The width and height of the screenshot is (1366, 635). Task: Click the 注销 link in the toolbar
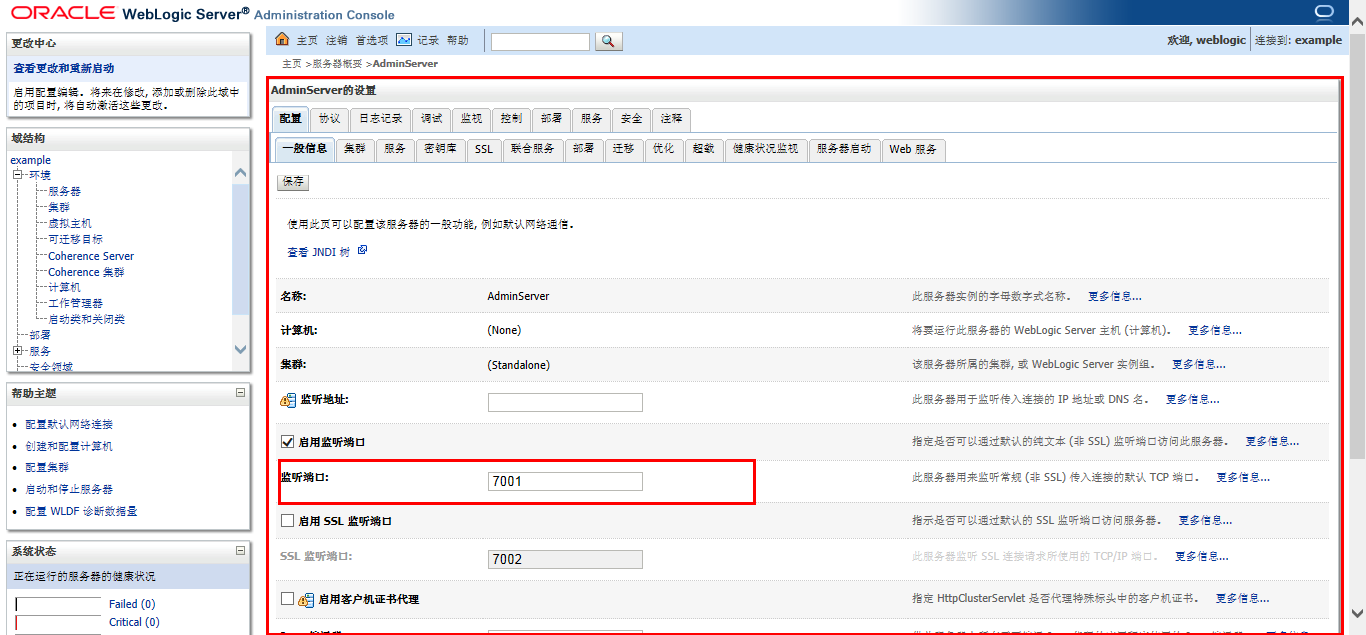[337, 41]
